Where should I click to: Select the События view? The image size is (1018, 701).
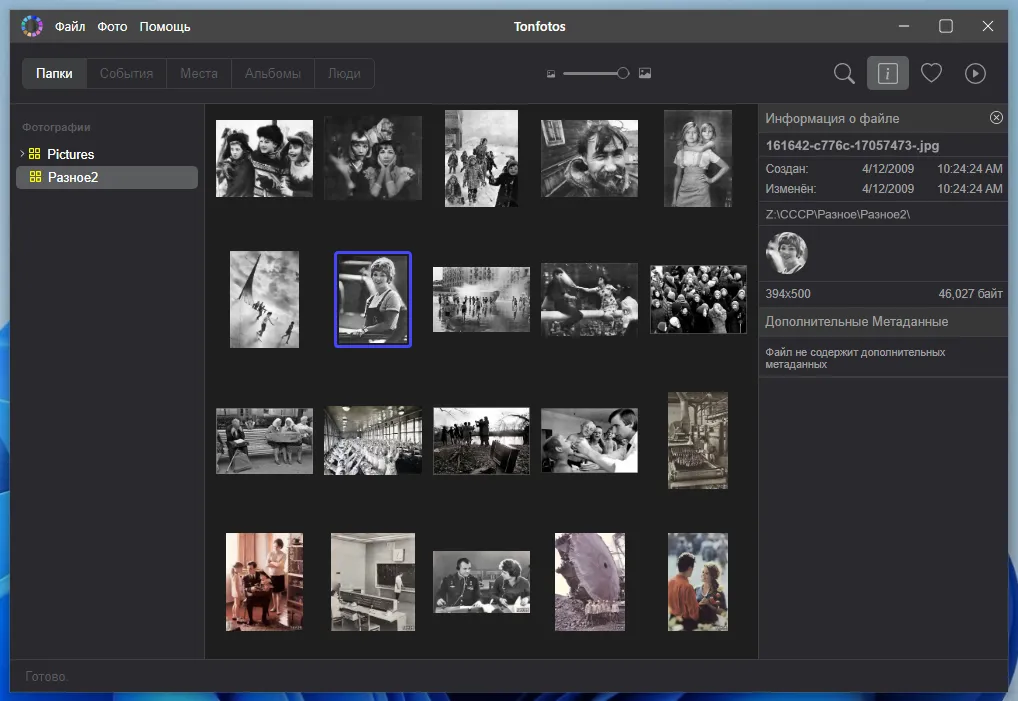click(126, 72)
